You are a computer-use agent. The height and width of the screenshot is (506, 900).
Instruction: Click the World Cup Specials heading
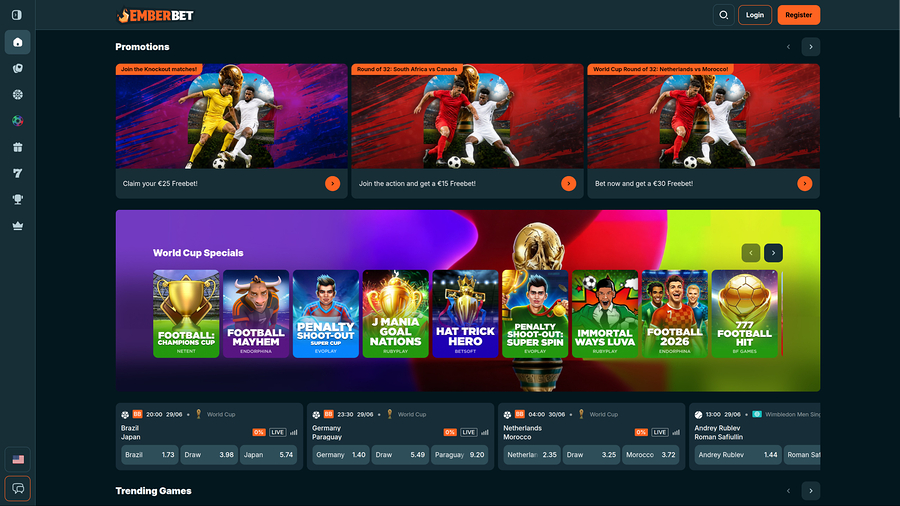[198, 253]
